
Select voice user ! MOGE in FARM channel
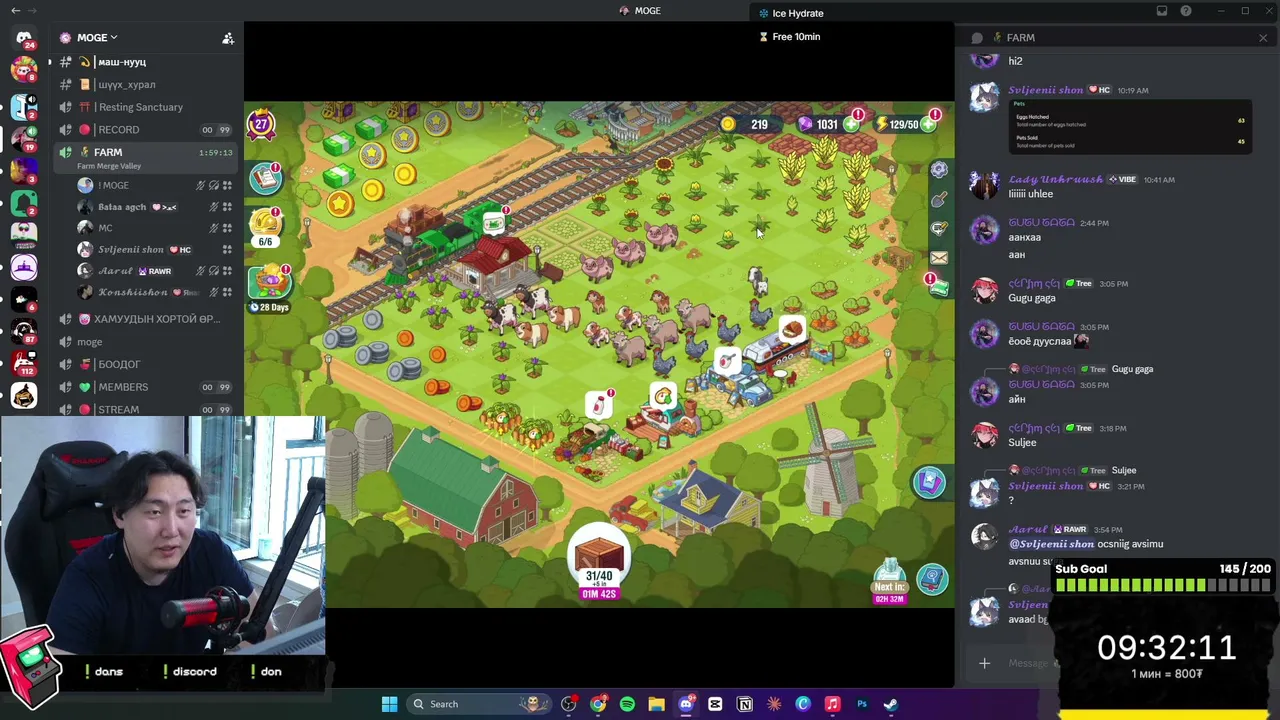pos(155,185)
